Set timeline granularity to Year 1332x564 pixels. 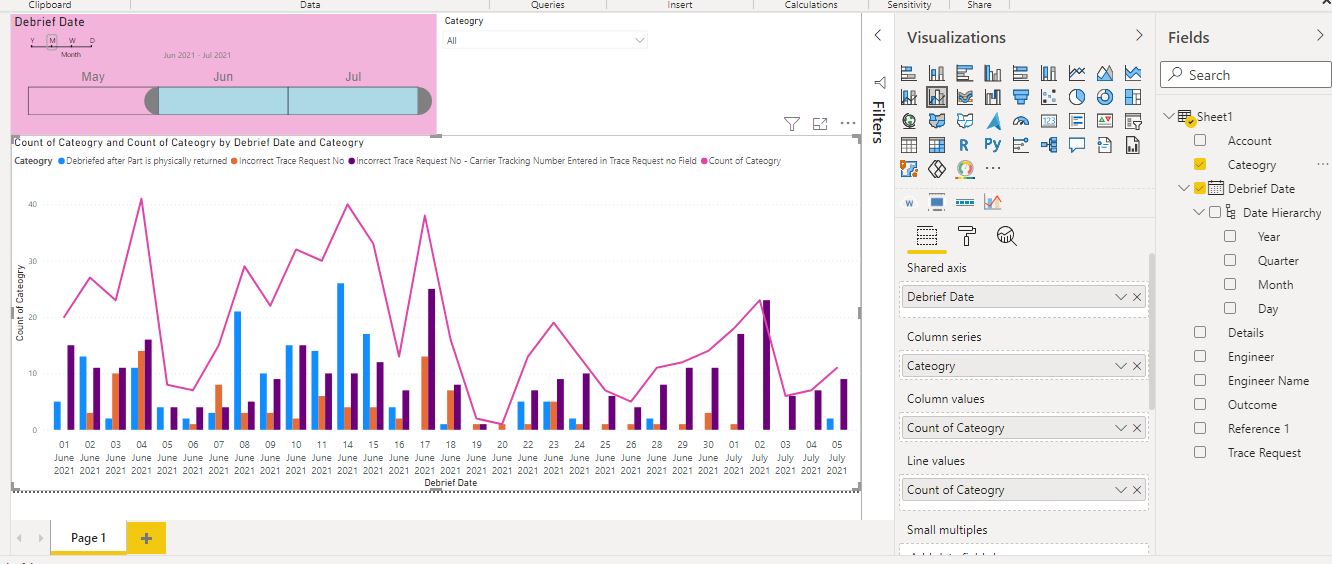point(32,41)
